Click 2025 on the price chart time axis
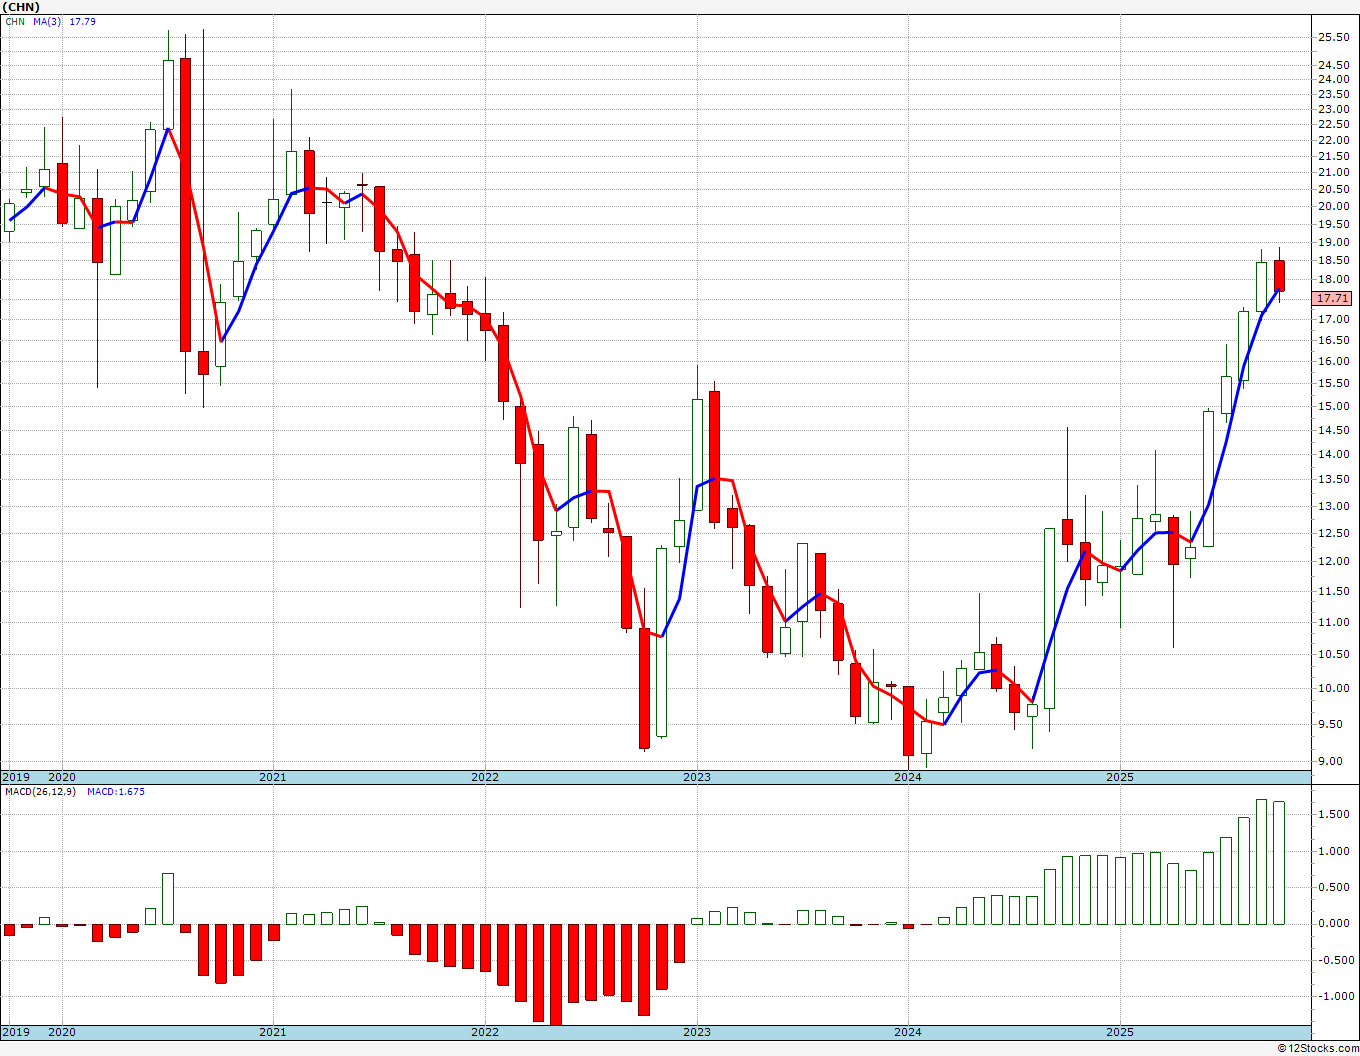 tap(1120, 777)
